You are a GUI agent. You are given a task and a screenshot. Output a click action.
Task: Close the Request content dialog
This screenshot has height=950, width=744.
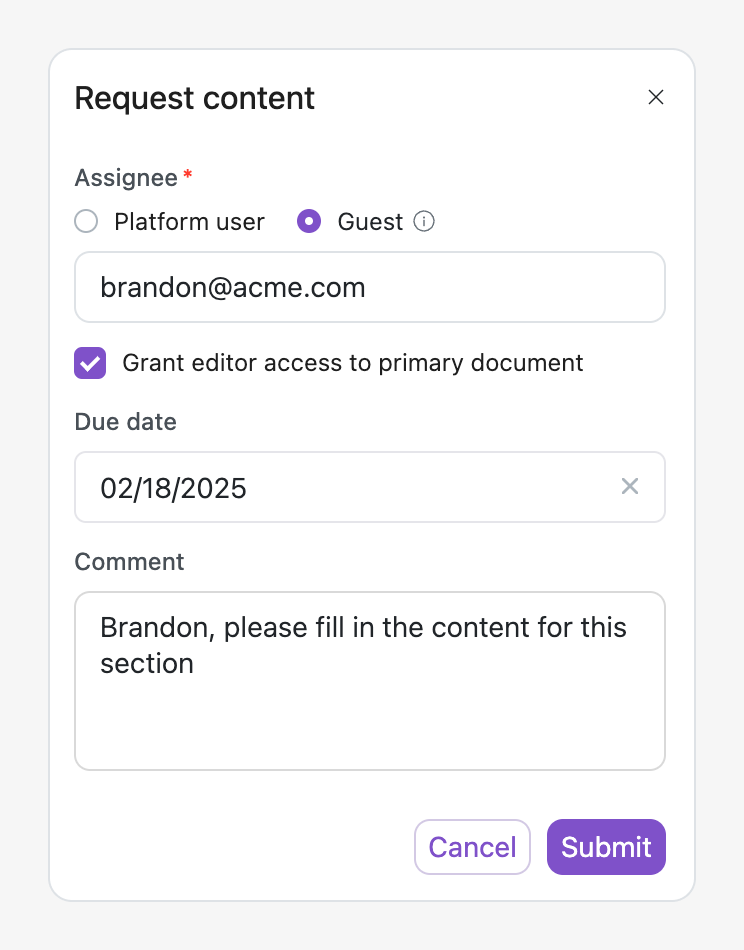click(x=656, y=97)
